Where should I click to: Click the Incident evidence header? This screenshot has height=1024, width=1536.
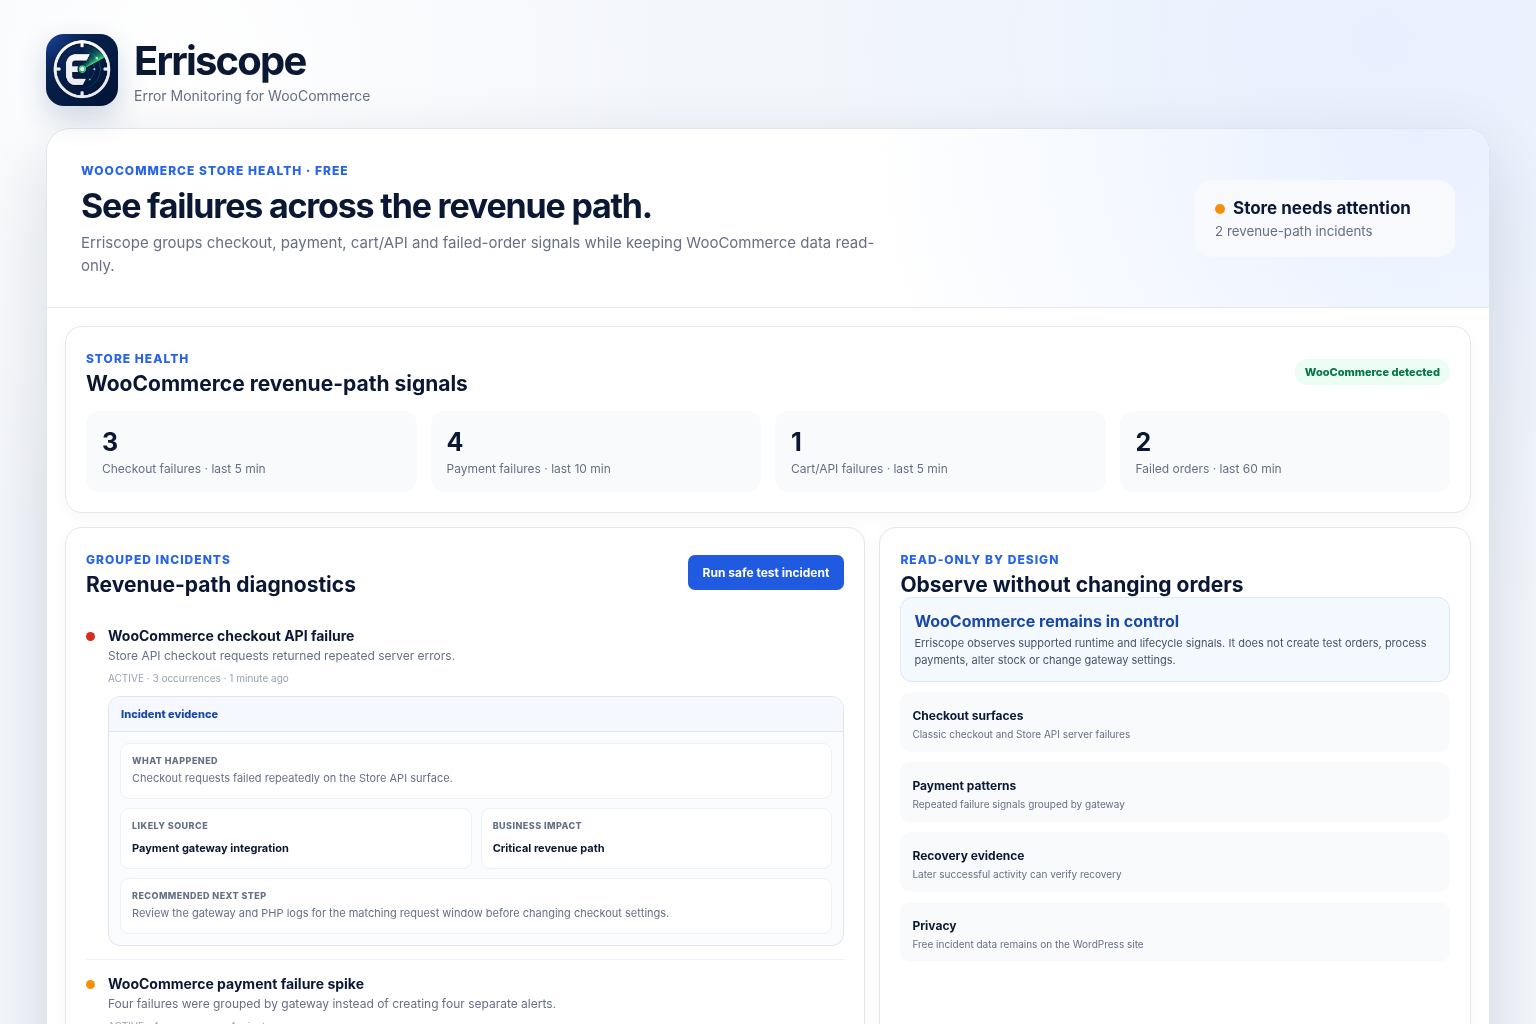[x=476, y=714]
